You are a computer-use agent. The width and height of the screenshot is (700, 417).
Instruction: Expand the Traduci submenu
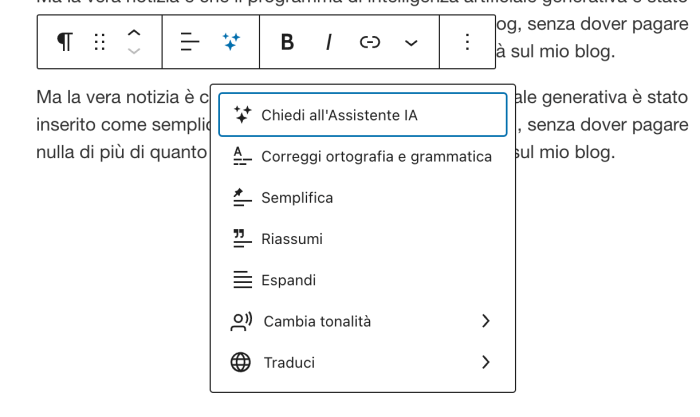[362, 363]
